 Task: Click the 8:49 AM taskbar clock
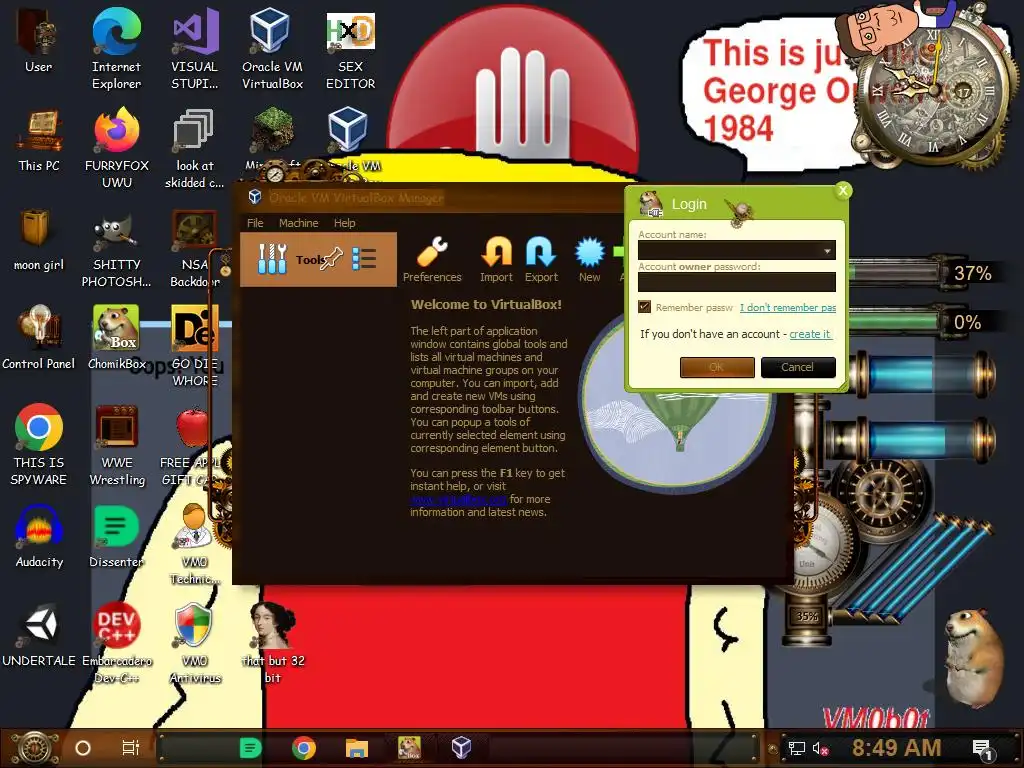click(896, 748)
